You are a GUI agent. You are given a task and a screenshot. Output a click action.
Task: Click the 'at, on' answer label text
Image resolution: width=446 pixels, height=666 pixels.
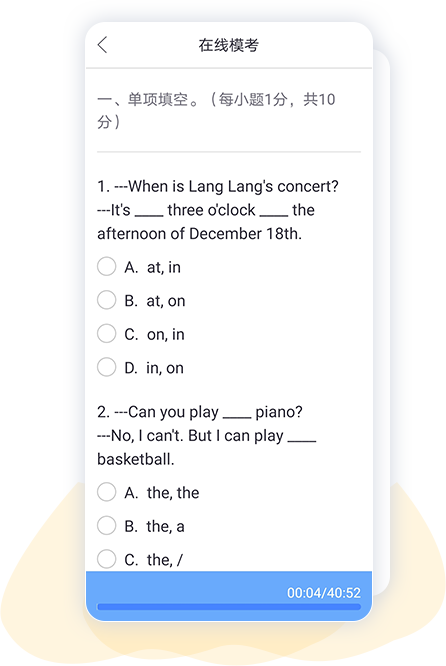166,301
